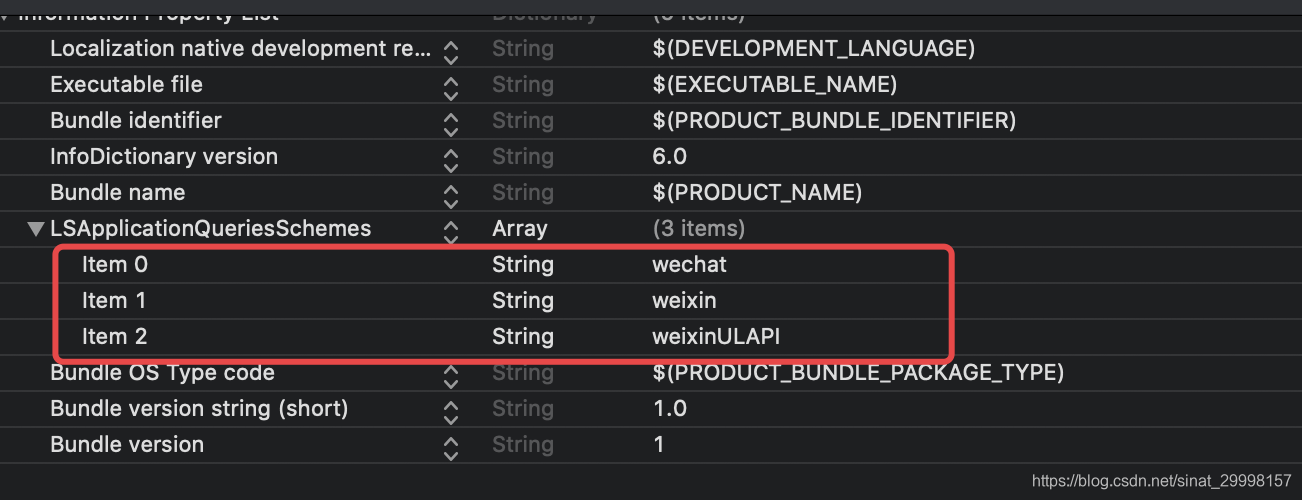The image size is (1302, 500).
Task: Select the Bundle identifier key
Action: [x=135, y=121]
